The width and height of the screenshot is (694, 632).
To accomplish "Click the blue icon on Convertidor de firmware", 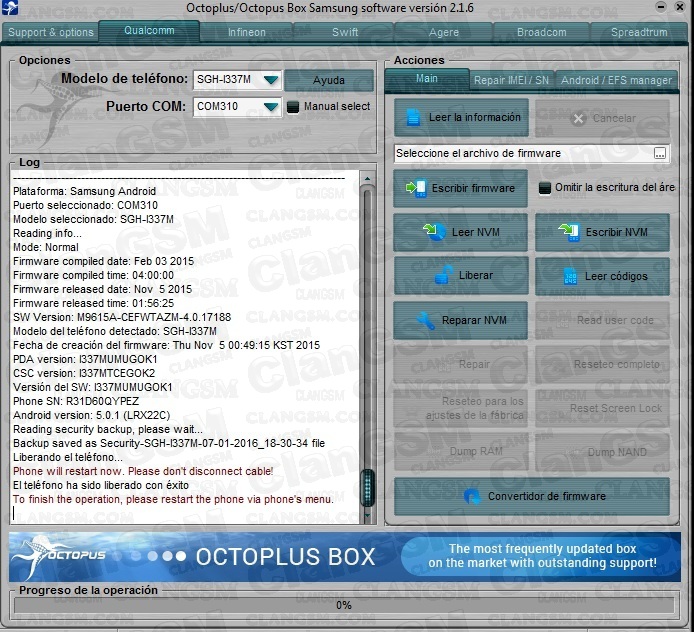I will 472,496.
